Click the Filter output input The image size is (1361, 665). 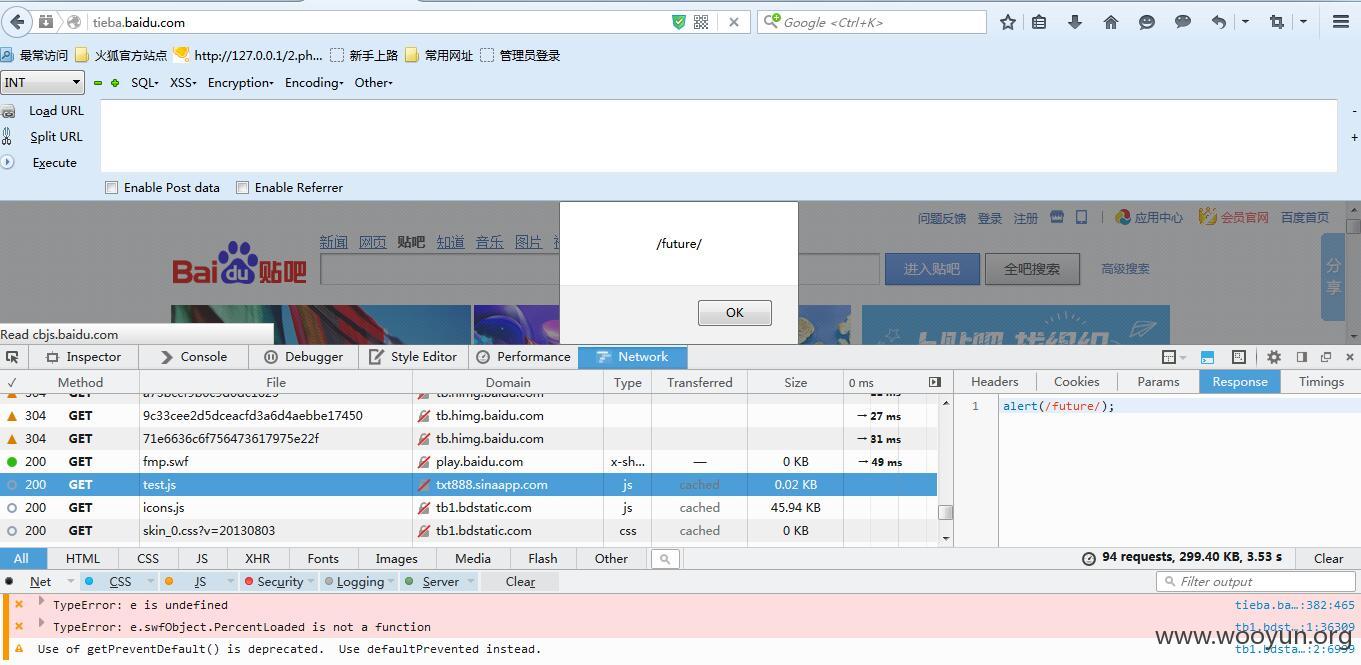pyautogui.click(x=1254, y=582)
